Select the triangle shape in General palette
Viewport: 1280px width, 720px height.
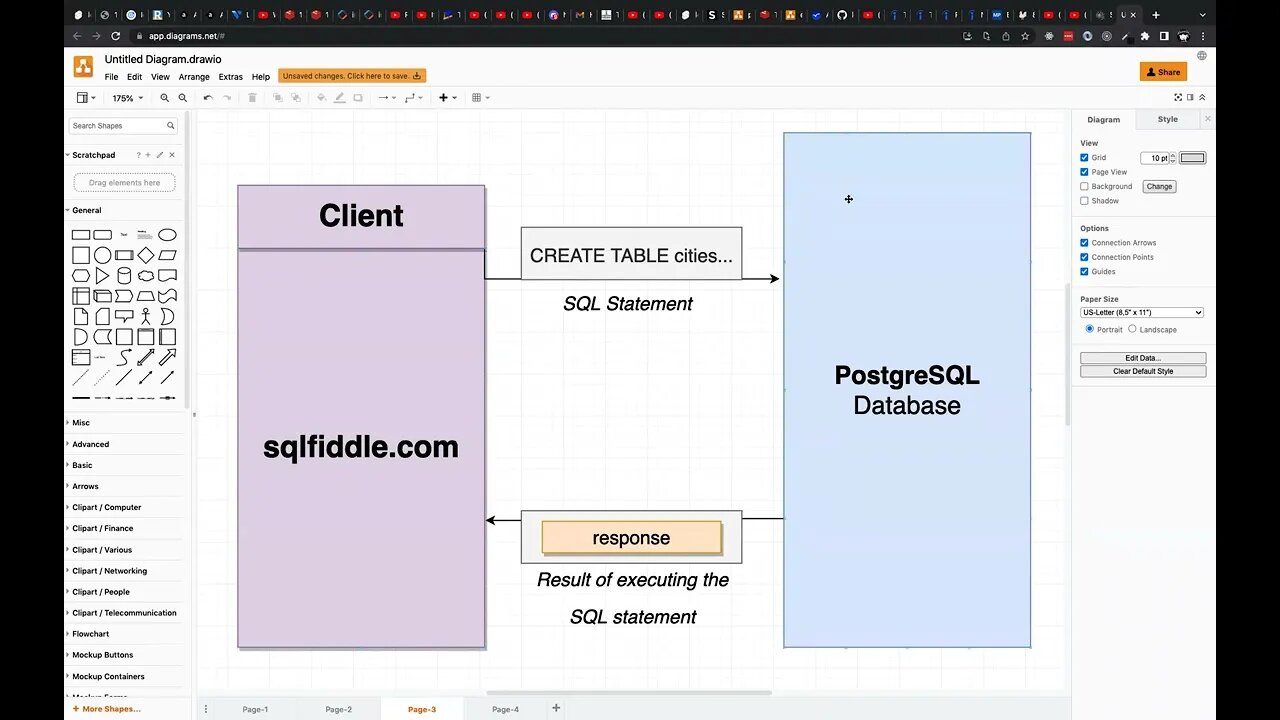[x=102, y=276]
